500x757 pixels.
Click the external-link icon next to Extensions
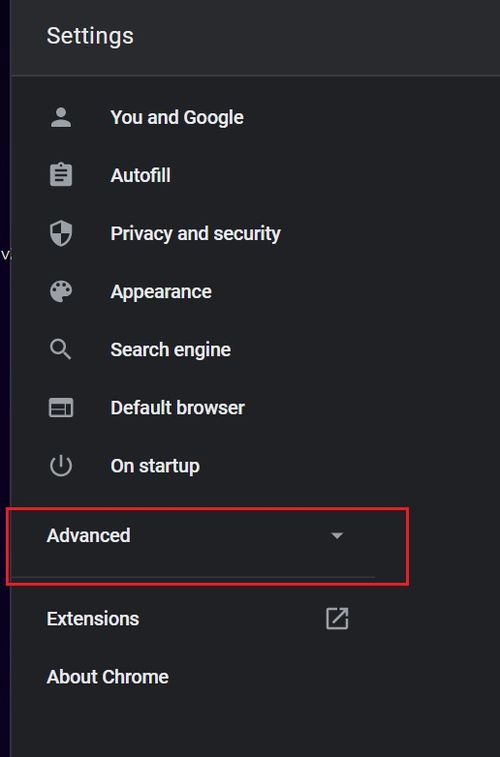(x=337, y=619)
